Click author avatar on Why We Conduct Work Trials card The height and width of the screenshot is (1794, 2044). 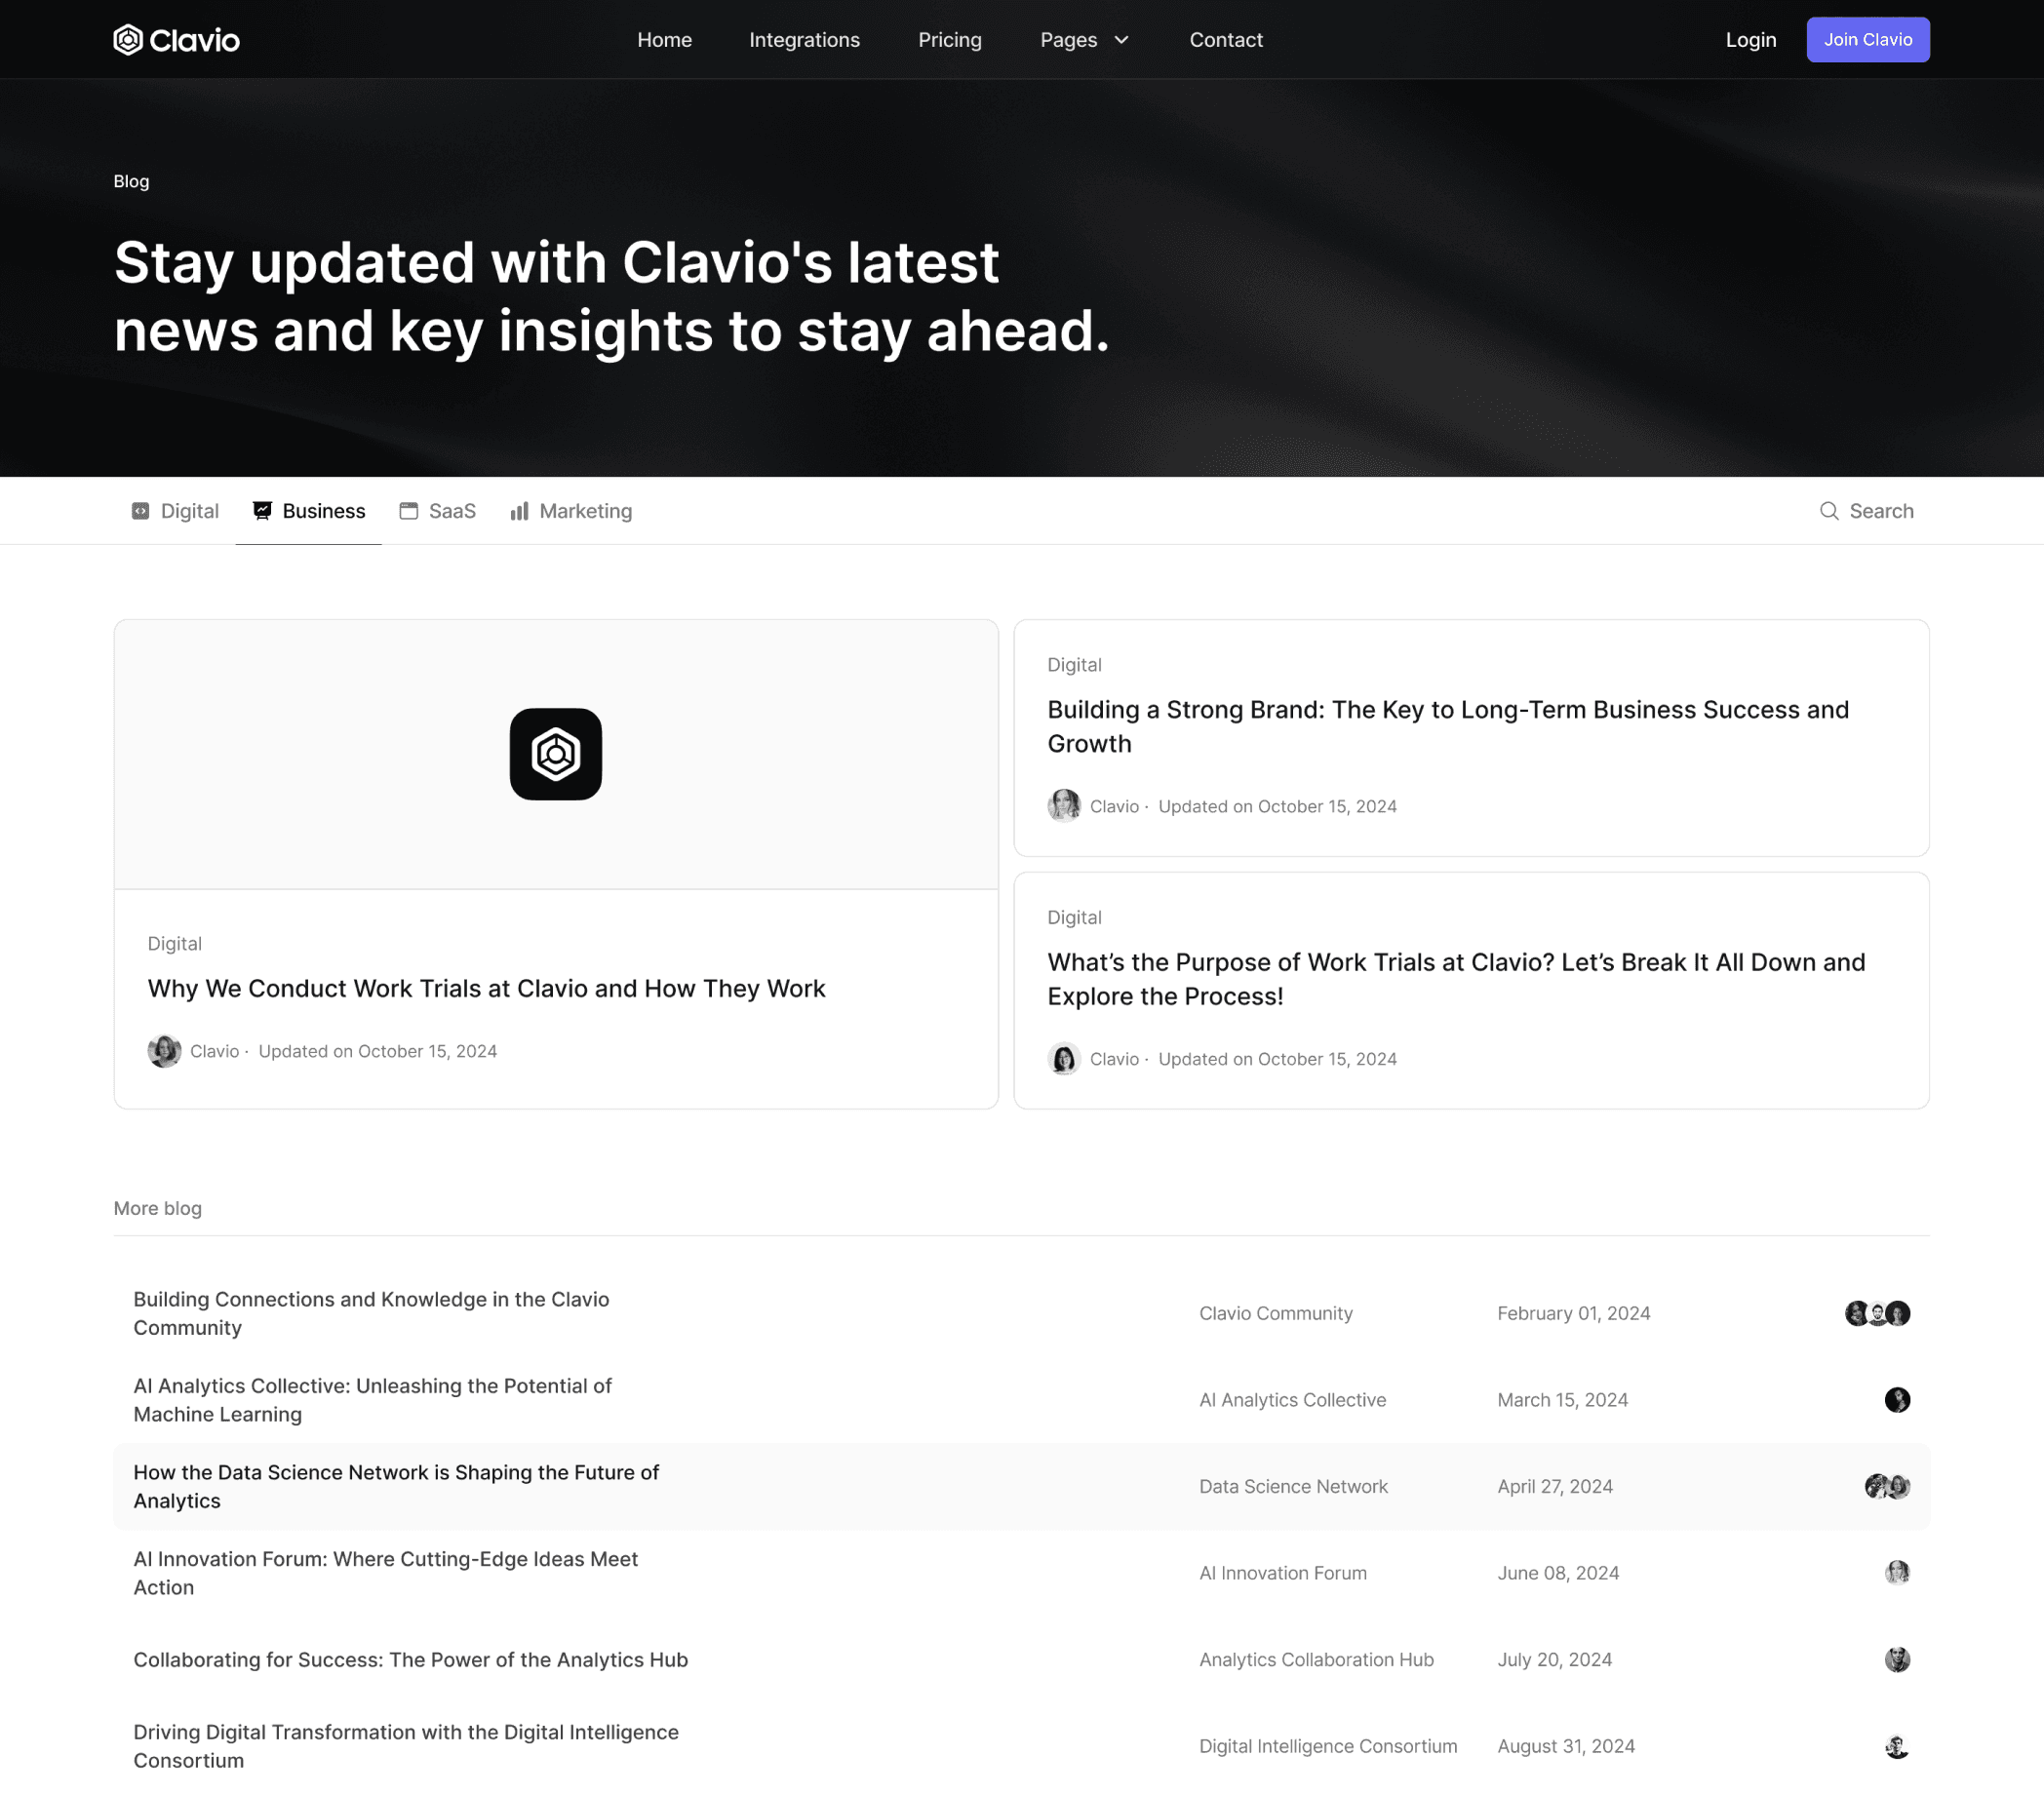[164, 1051]
